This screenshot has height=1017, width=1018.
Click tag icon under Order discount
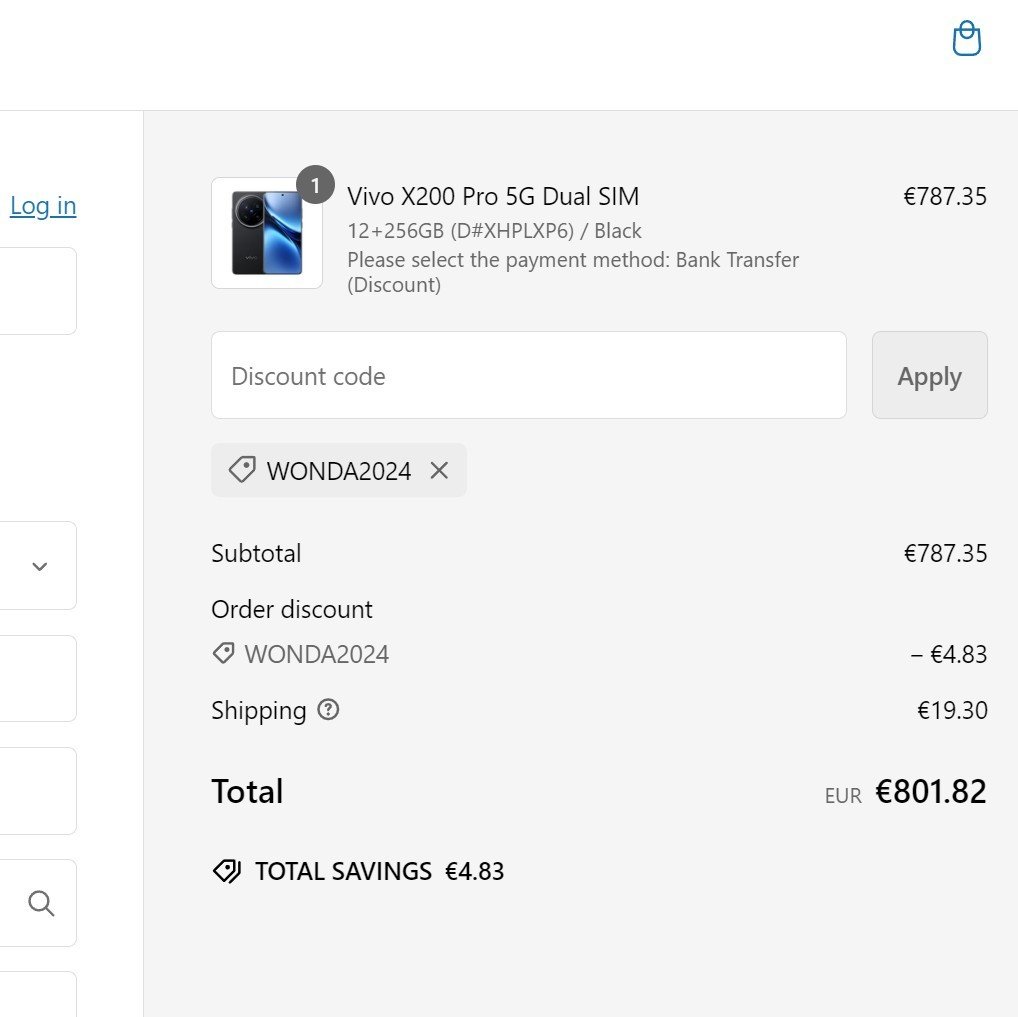tap(224, 654)
